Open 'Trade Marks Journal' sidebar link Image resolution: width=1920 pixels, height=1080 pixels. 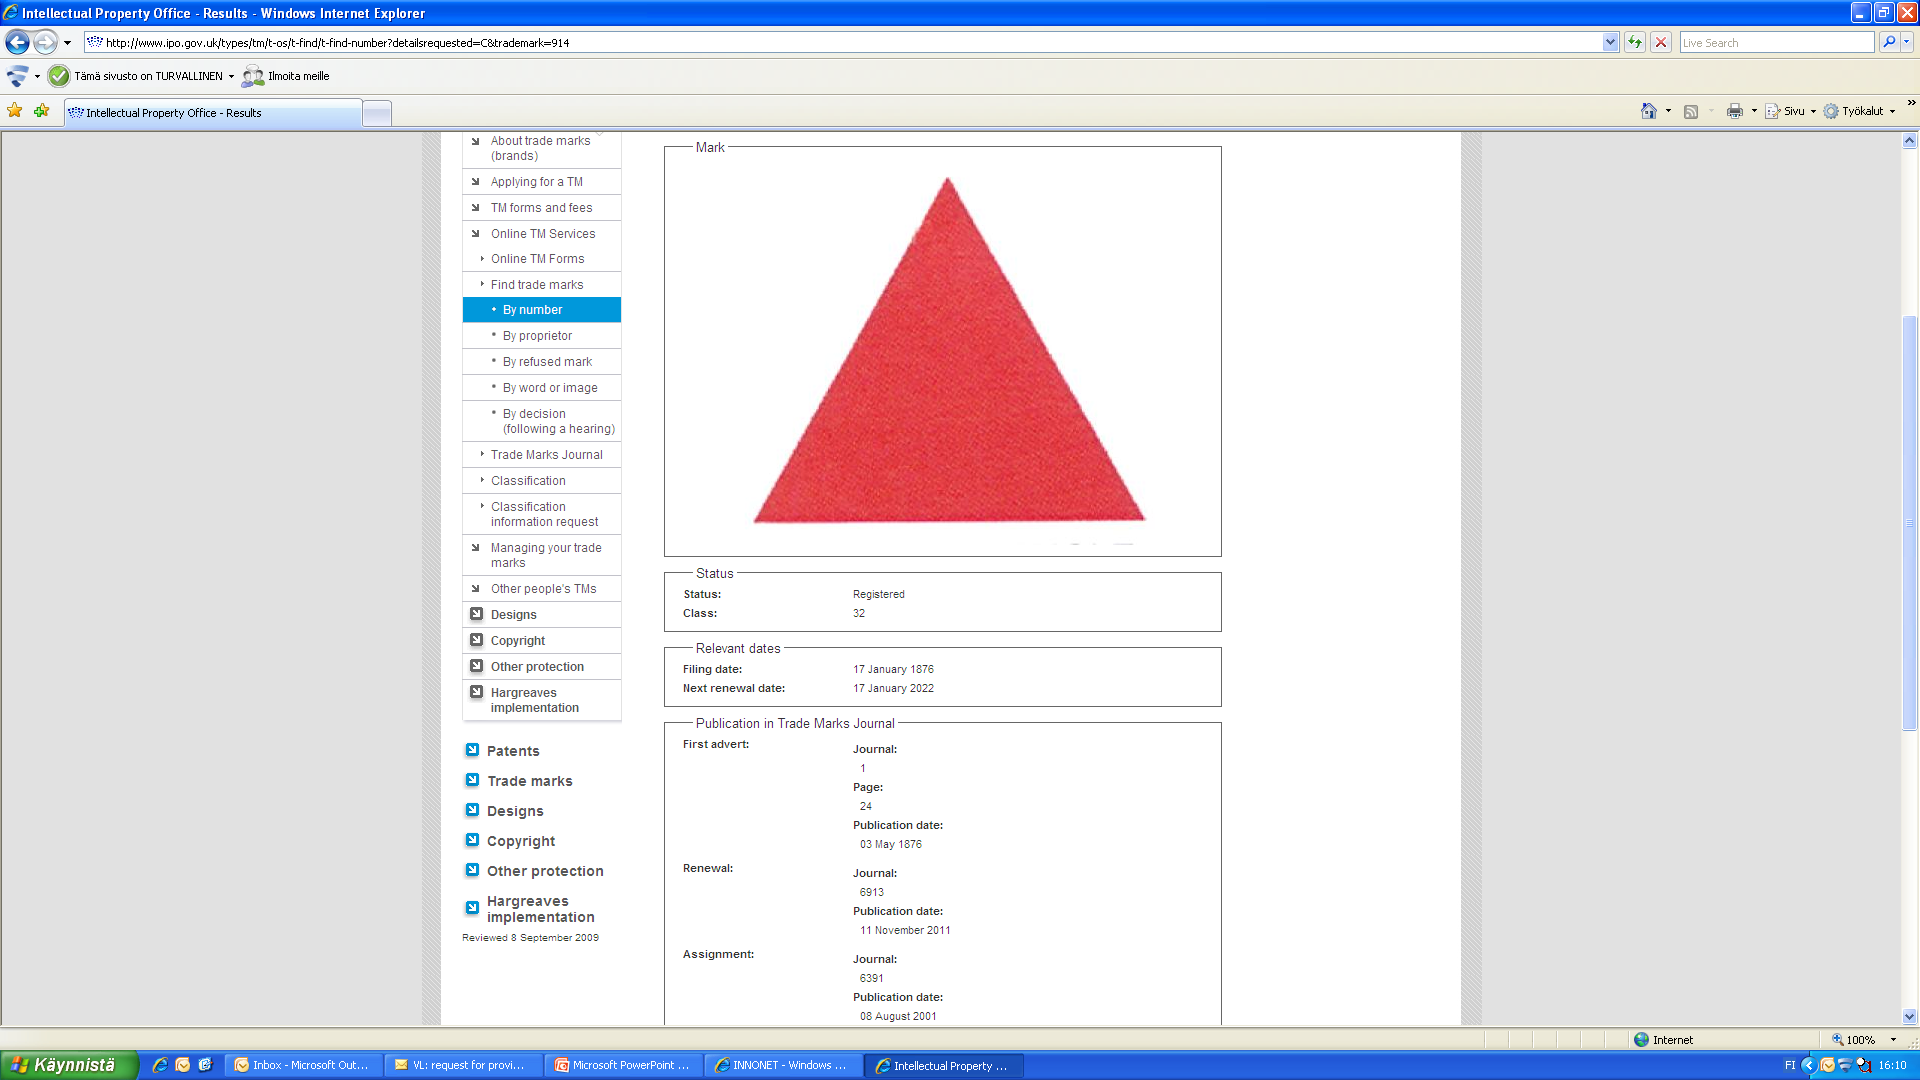pyautogui.click(x=546, y=455)
